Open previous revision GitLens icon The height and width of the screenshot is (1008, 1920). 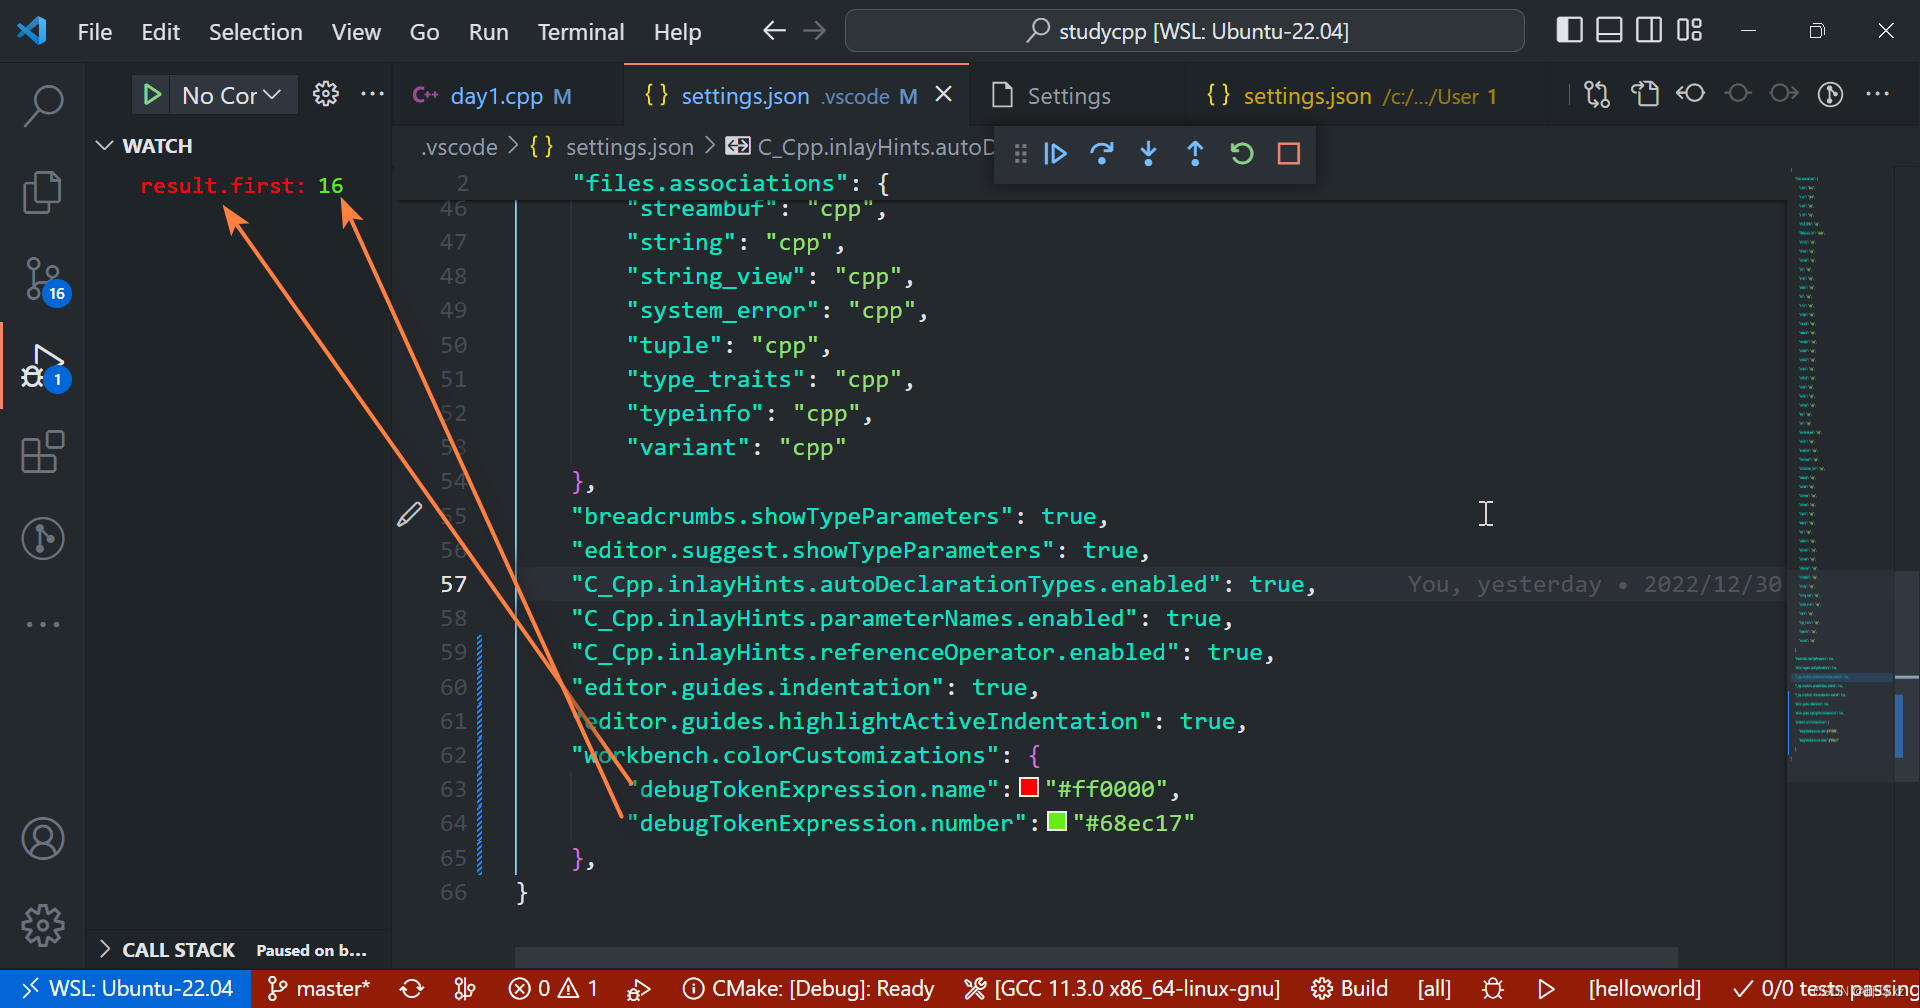pyautogui.click(x=1691, y=94)
